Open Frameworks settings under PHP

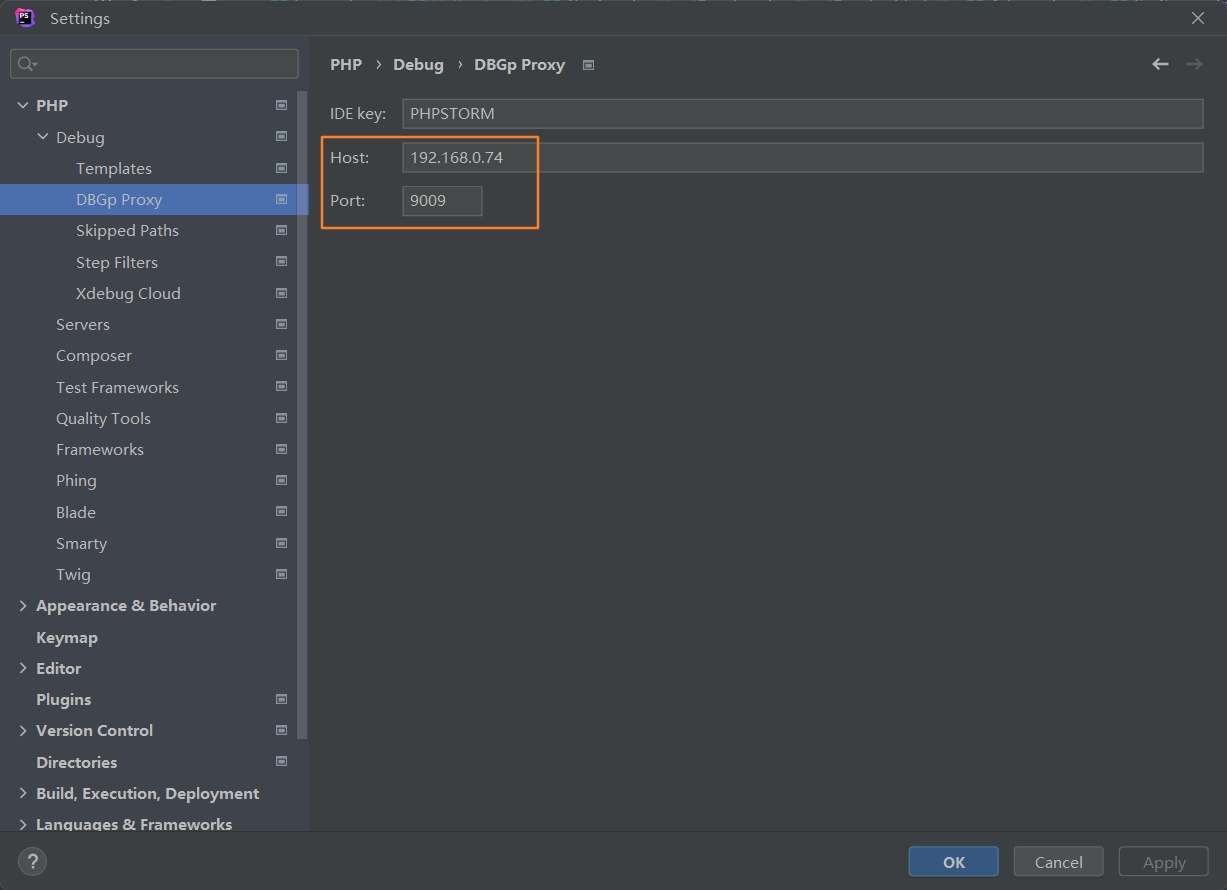100,449
